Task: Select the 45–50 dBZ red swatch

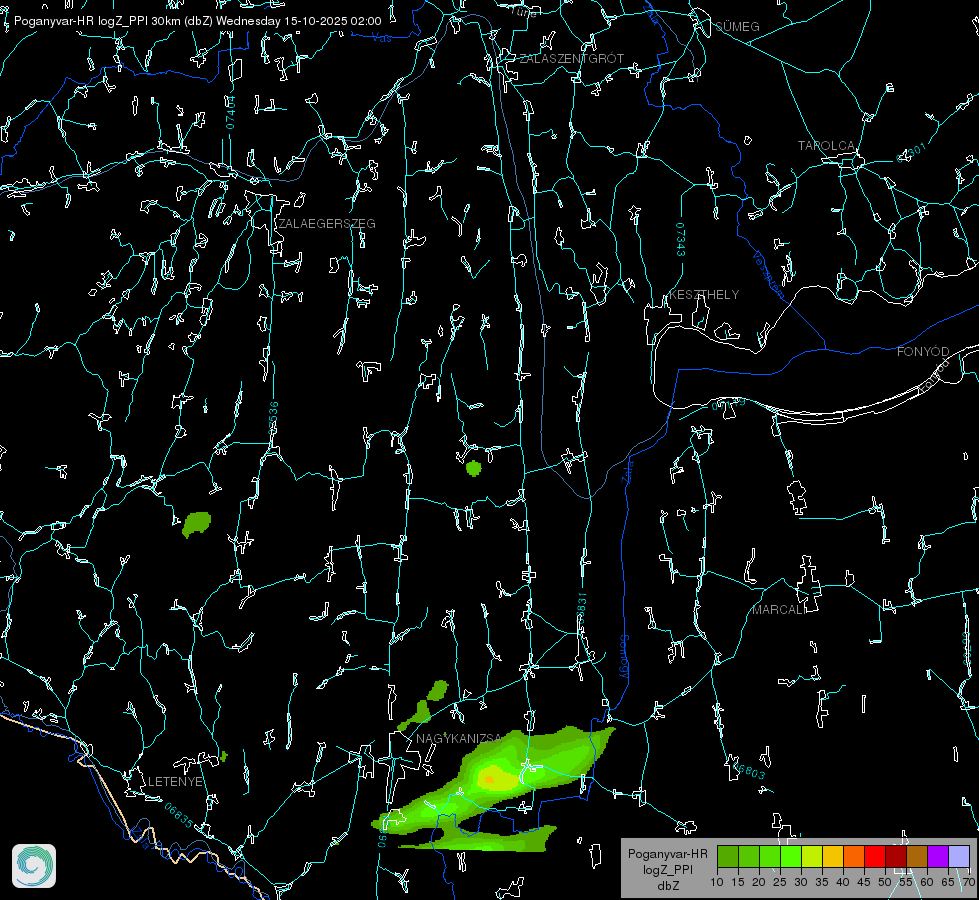Action: (875, 856)
